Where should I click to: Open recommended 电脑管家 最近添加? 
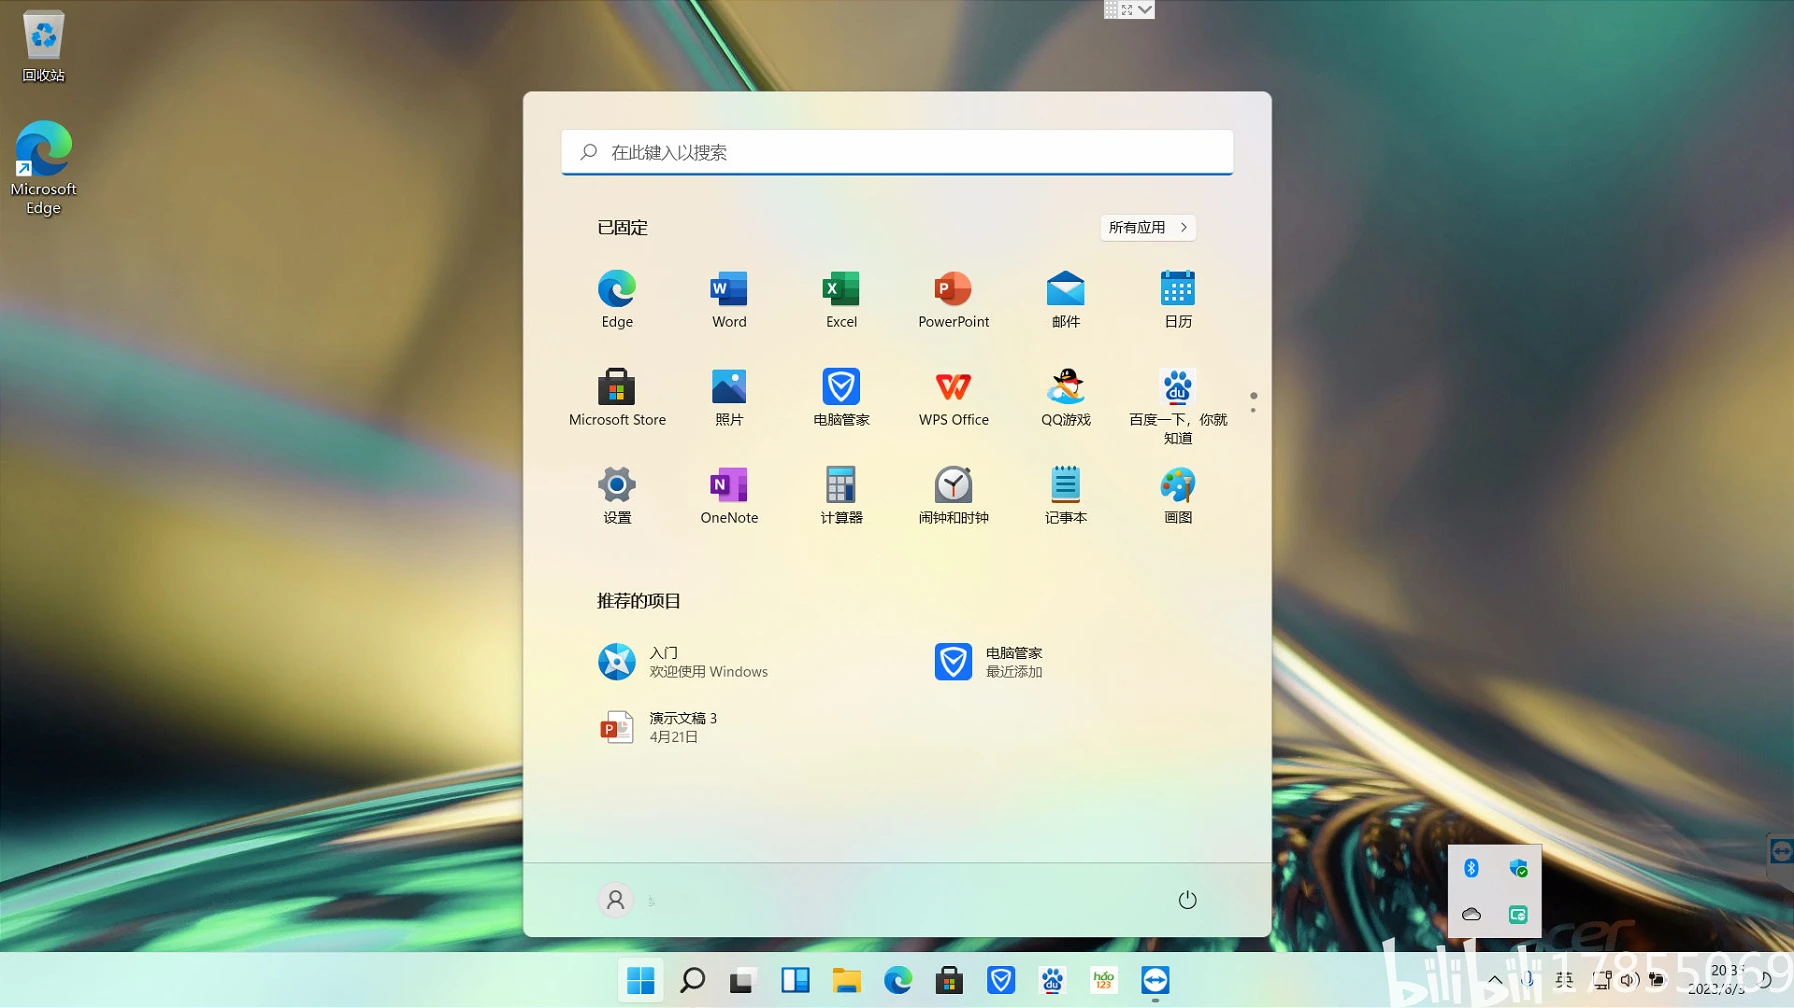pos(989,662)
